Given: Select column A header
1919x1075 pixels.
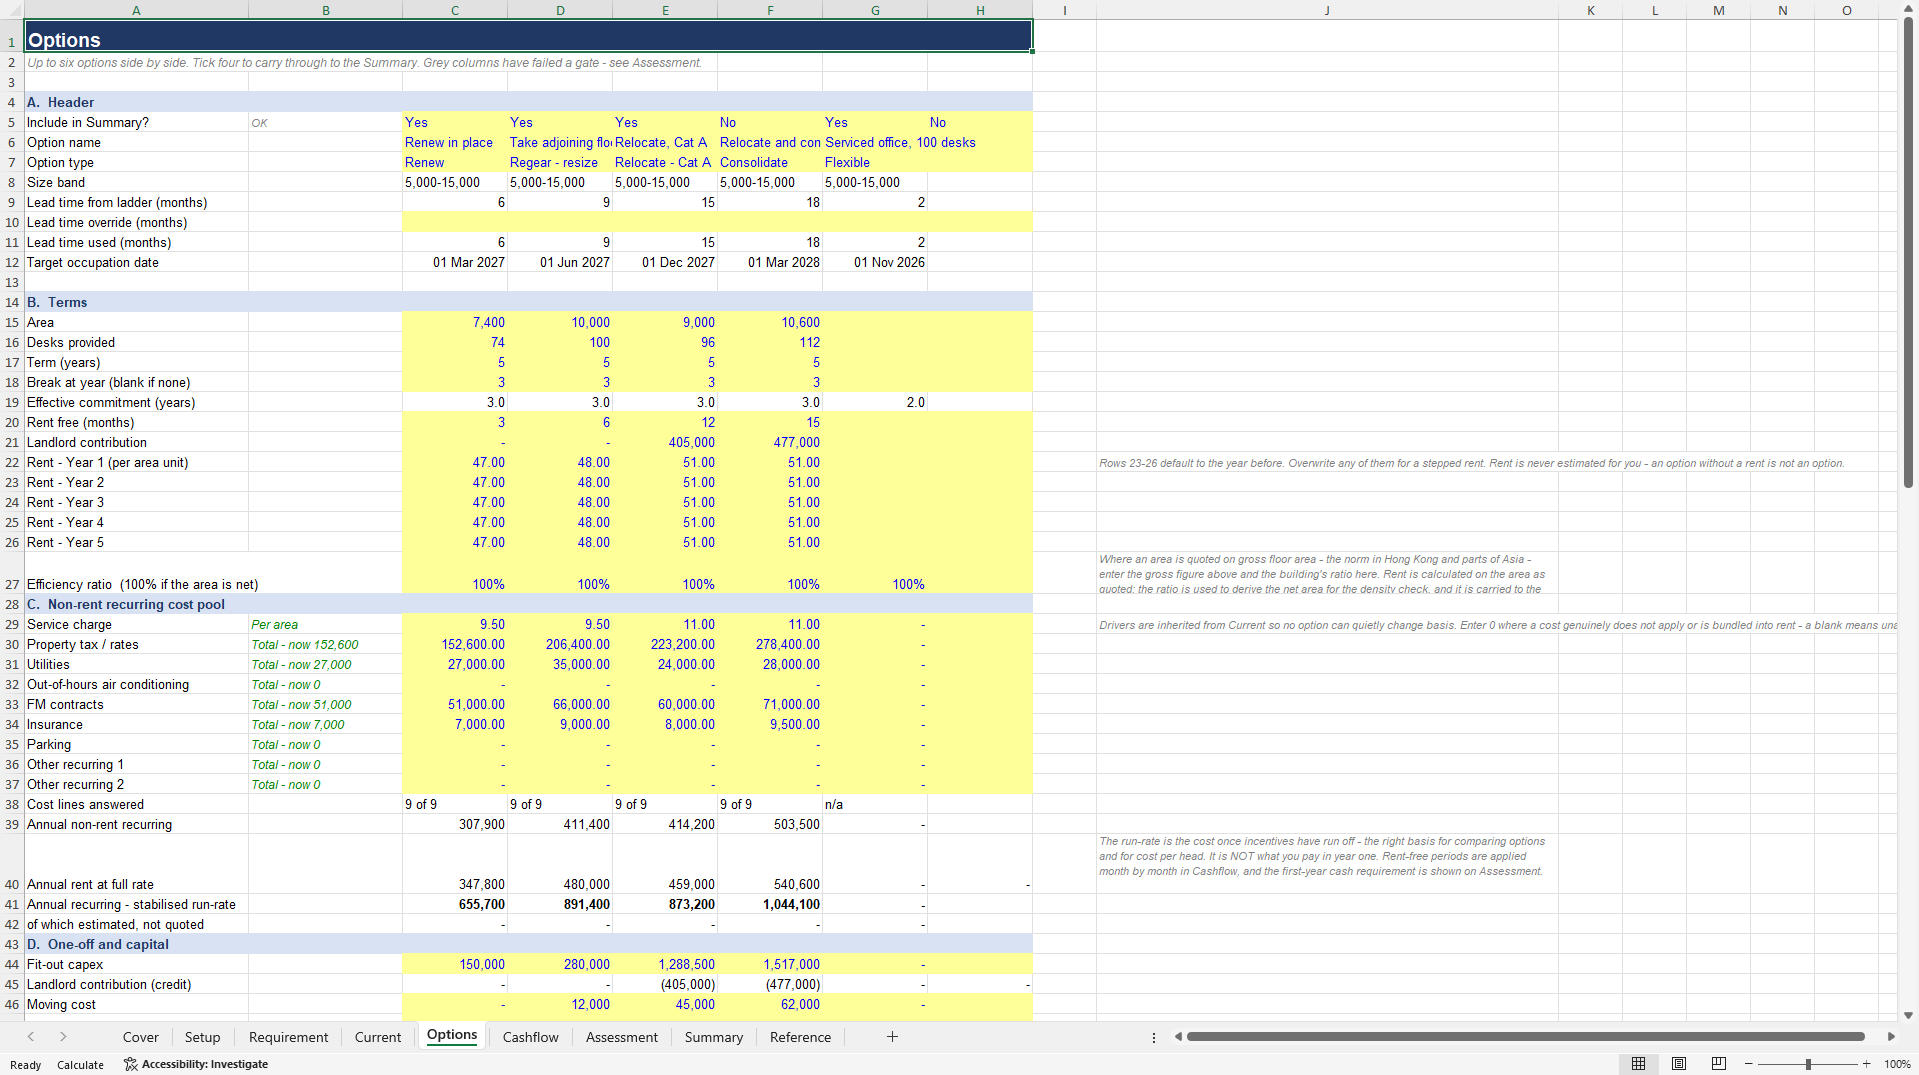Looking at the screenshot, I should coord(136,10).
